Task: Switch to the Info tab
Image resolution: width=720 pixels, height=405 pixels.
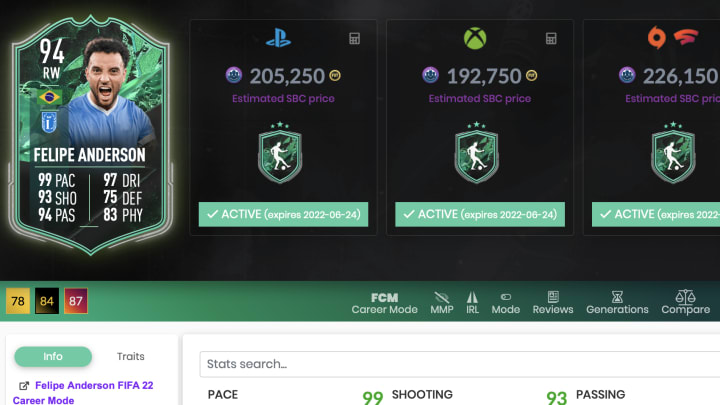Action: 53,356
